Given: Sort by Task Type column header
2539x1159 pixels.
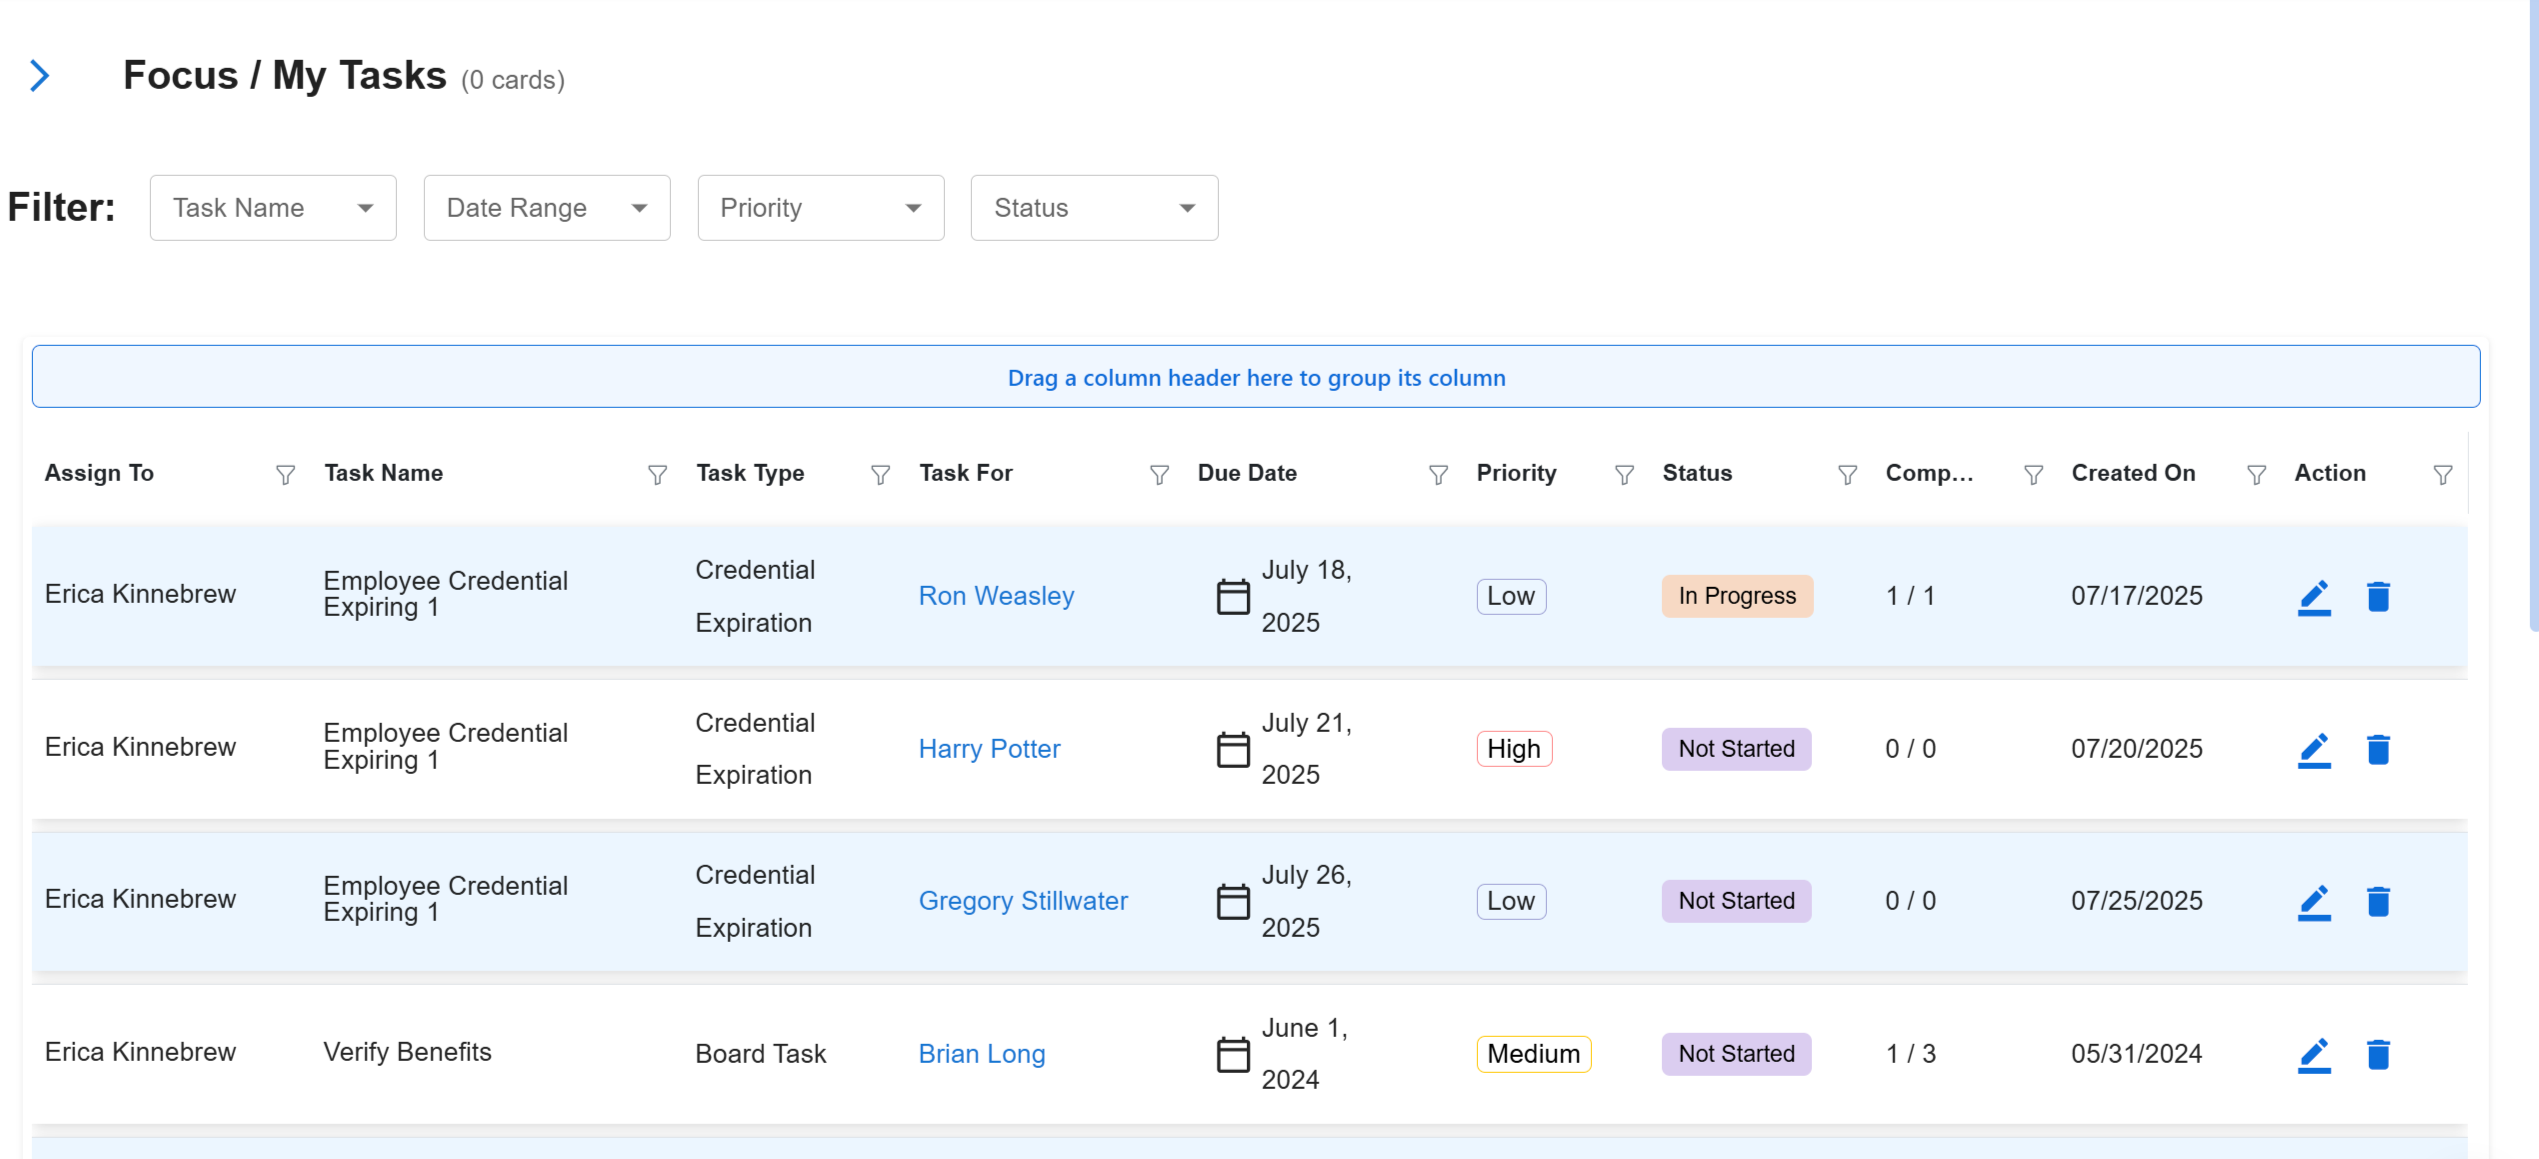Looking at the screenshot, I should coord(750,473).
